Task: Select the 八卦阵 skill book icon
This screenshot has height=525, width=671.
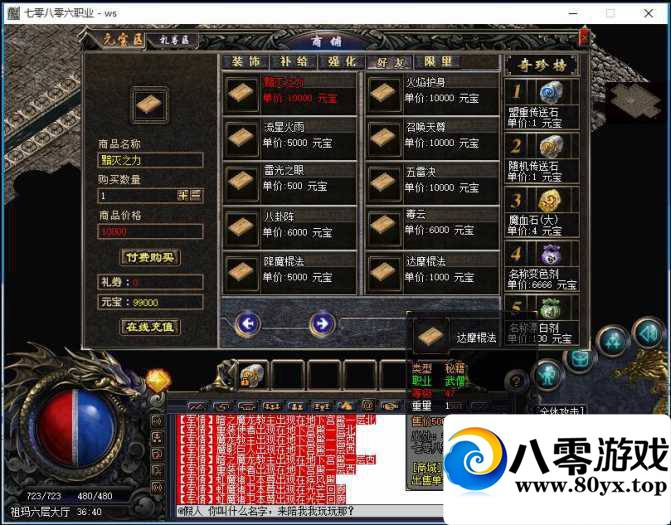Action: [241, 228]
